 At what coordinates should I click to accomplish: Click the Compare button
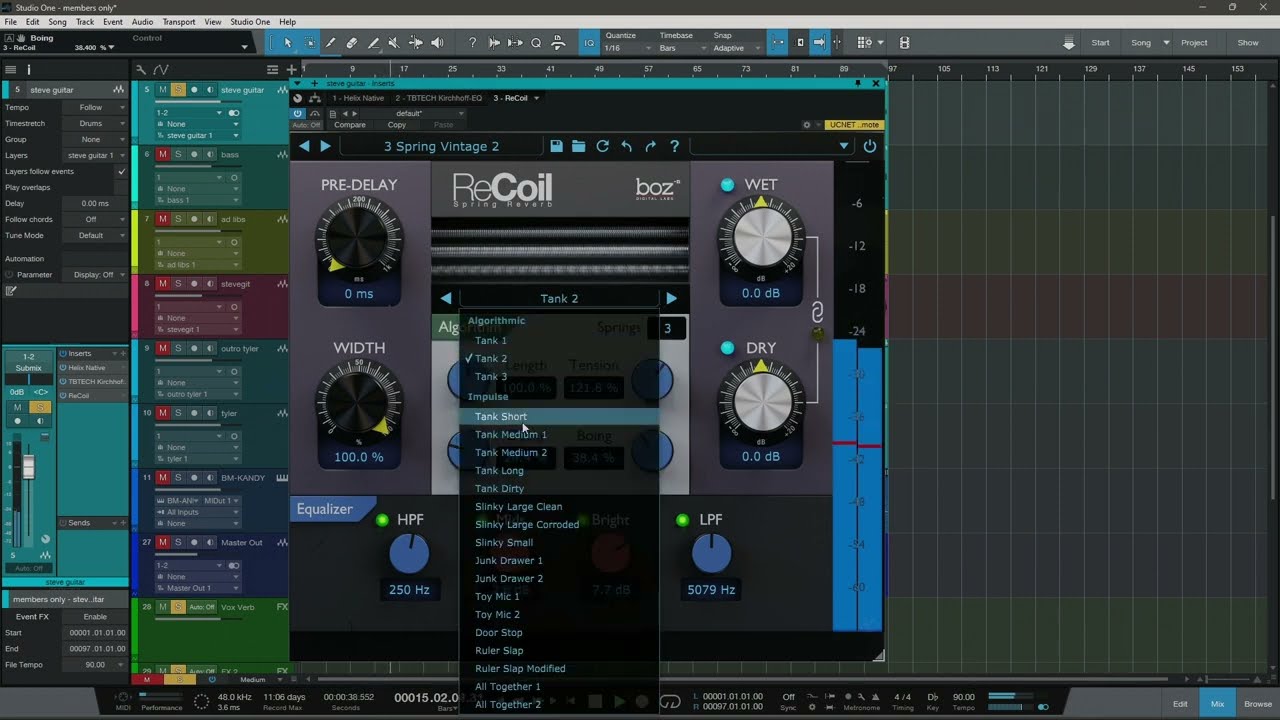point(350,125)
